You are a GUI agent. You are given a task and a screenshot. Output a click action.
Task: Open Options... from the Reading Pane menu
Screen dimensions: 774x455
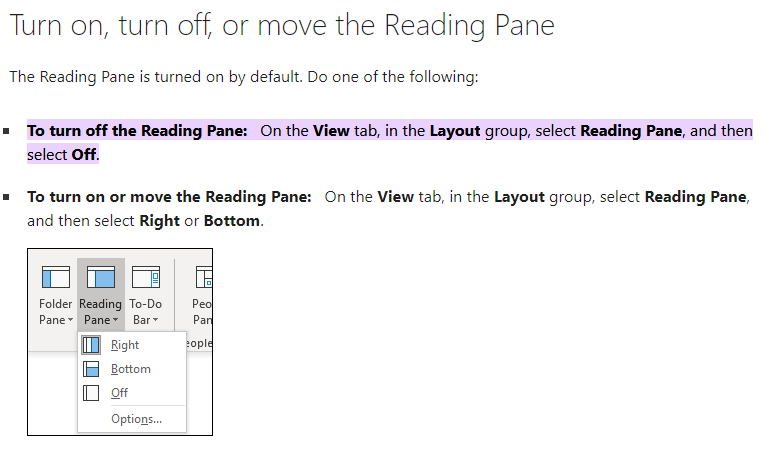(x=136, y=419)
